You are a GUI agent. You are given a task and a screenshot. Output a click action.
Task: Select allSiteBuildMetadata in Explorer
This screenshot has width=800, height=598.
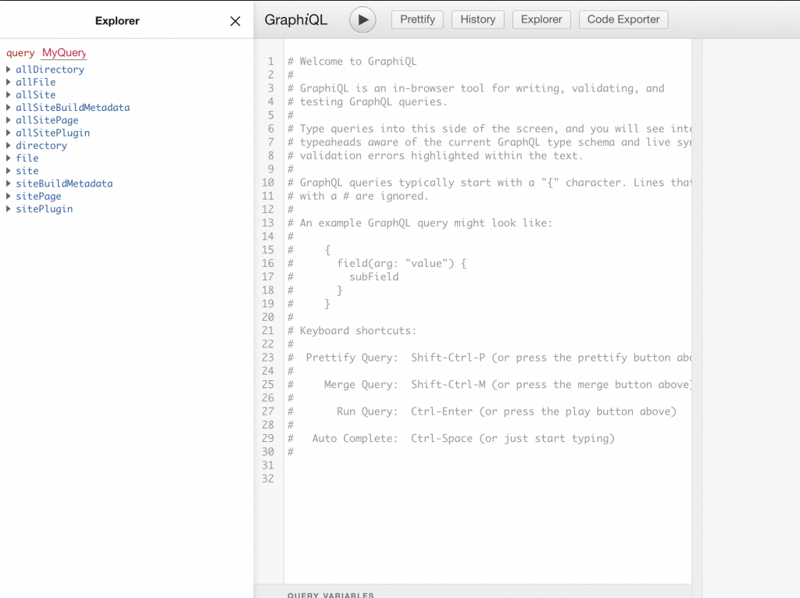72,108
